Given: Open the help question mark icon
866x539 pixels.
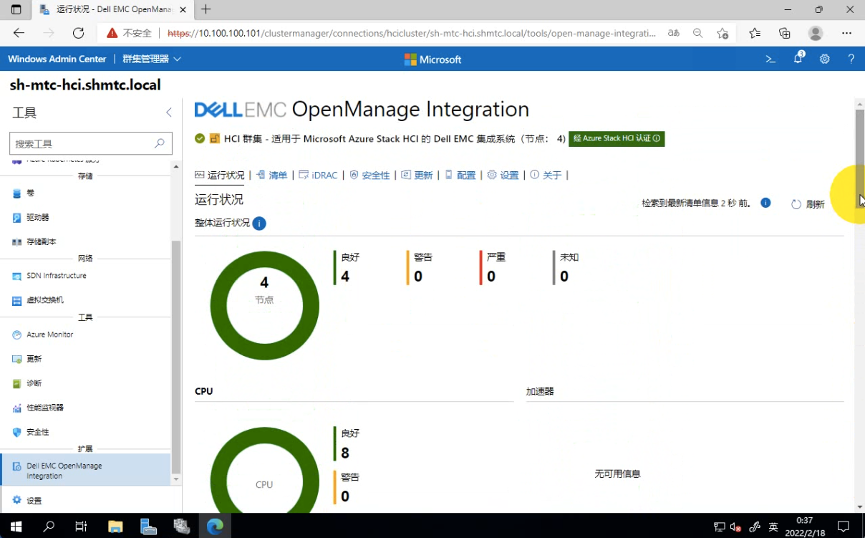Looking at the screenshot, I should pyautogui.click(x=851, y=59).
